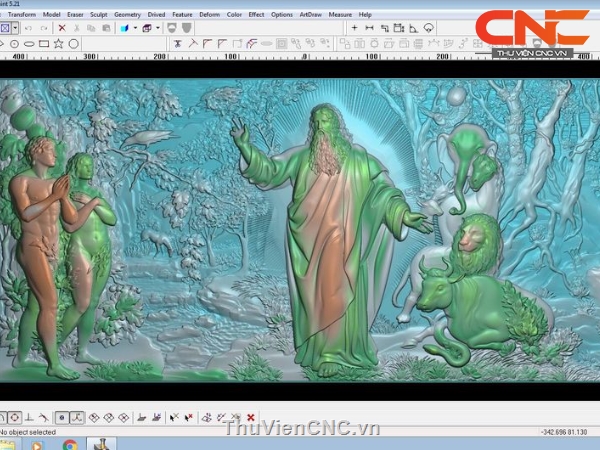Click the Redo arrow icon
Image resolution: width=600 pixels, height=450 pixels.
click(44, 28)
